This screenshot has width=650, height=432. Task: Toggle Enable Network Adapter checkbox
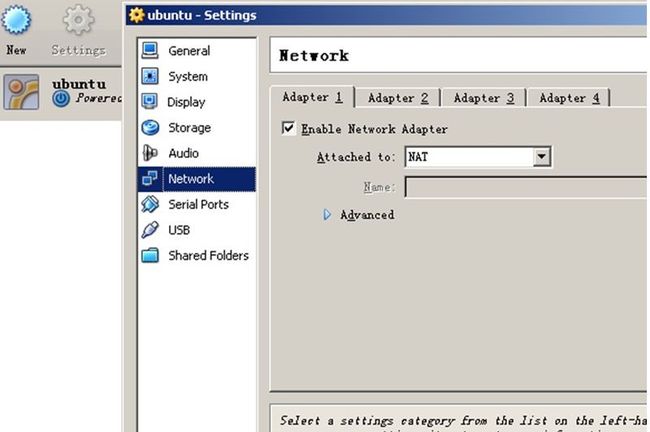tap(289, 129)
